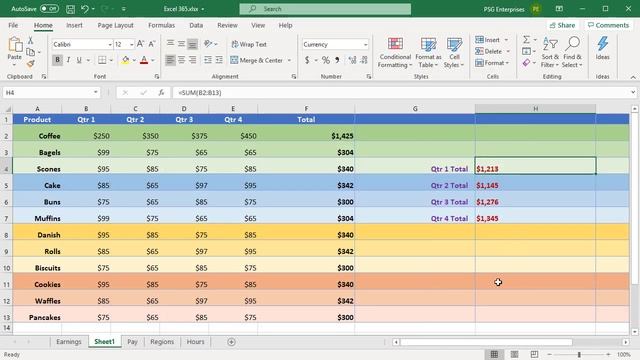Click the AutoSum sigma icon
Image resolution: width=640 pixels, height=360 pixels.
[x=526, y=40]
